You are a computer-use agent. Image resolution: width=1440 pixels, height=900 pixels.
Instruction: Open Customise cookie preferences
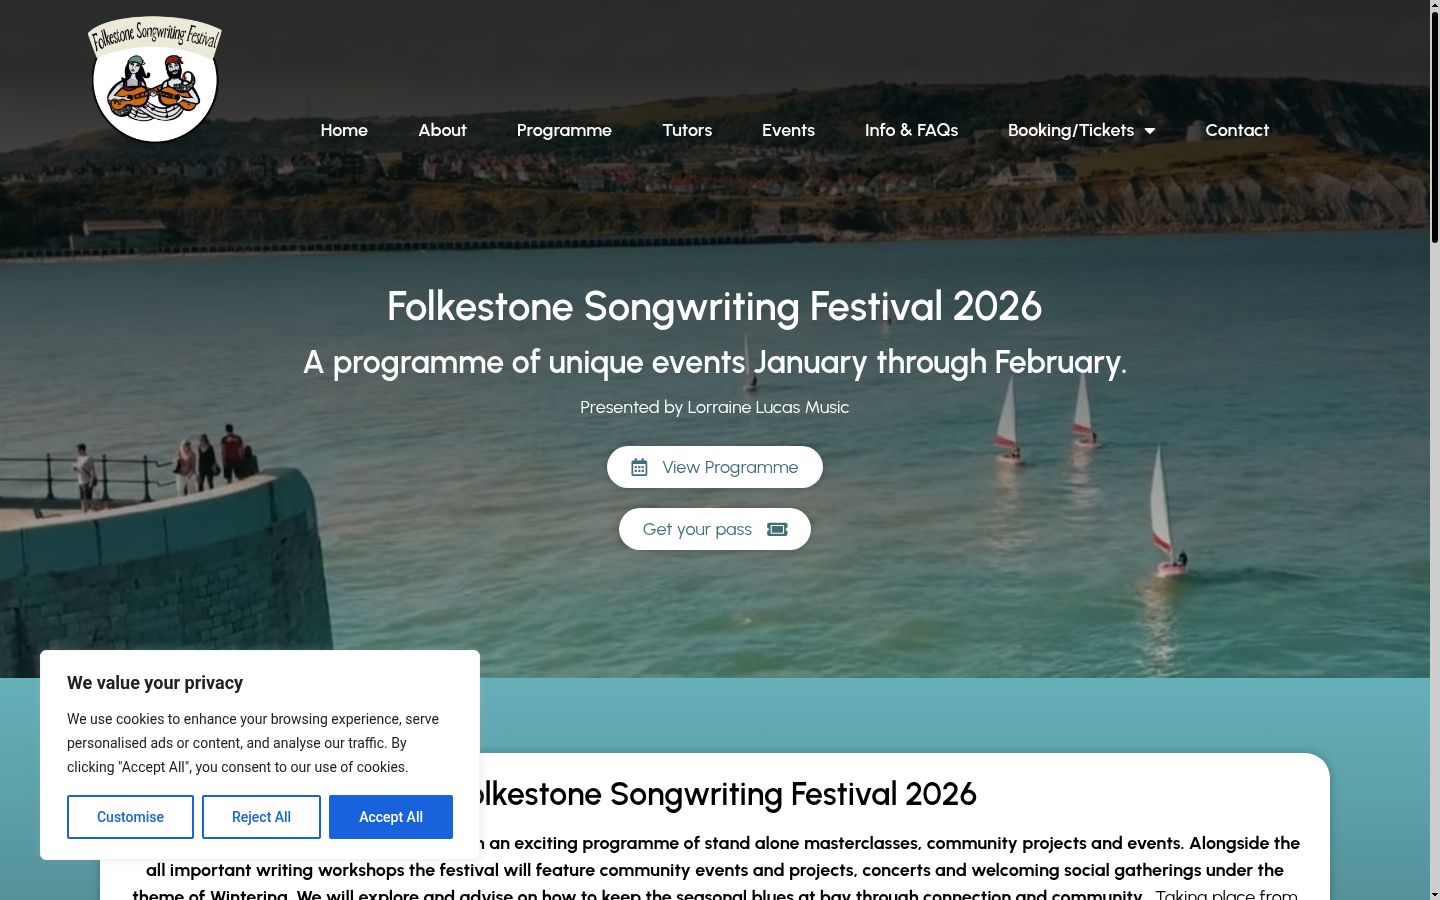pyautogui.click(x=130, y=817)
